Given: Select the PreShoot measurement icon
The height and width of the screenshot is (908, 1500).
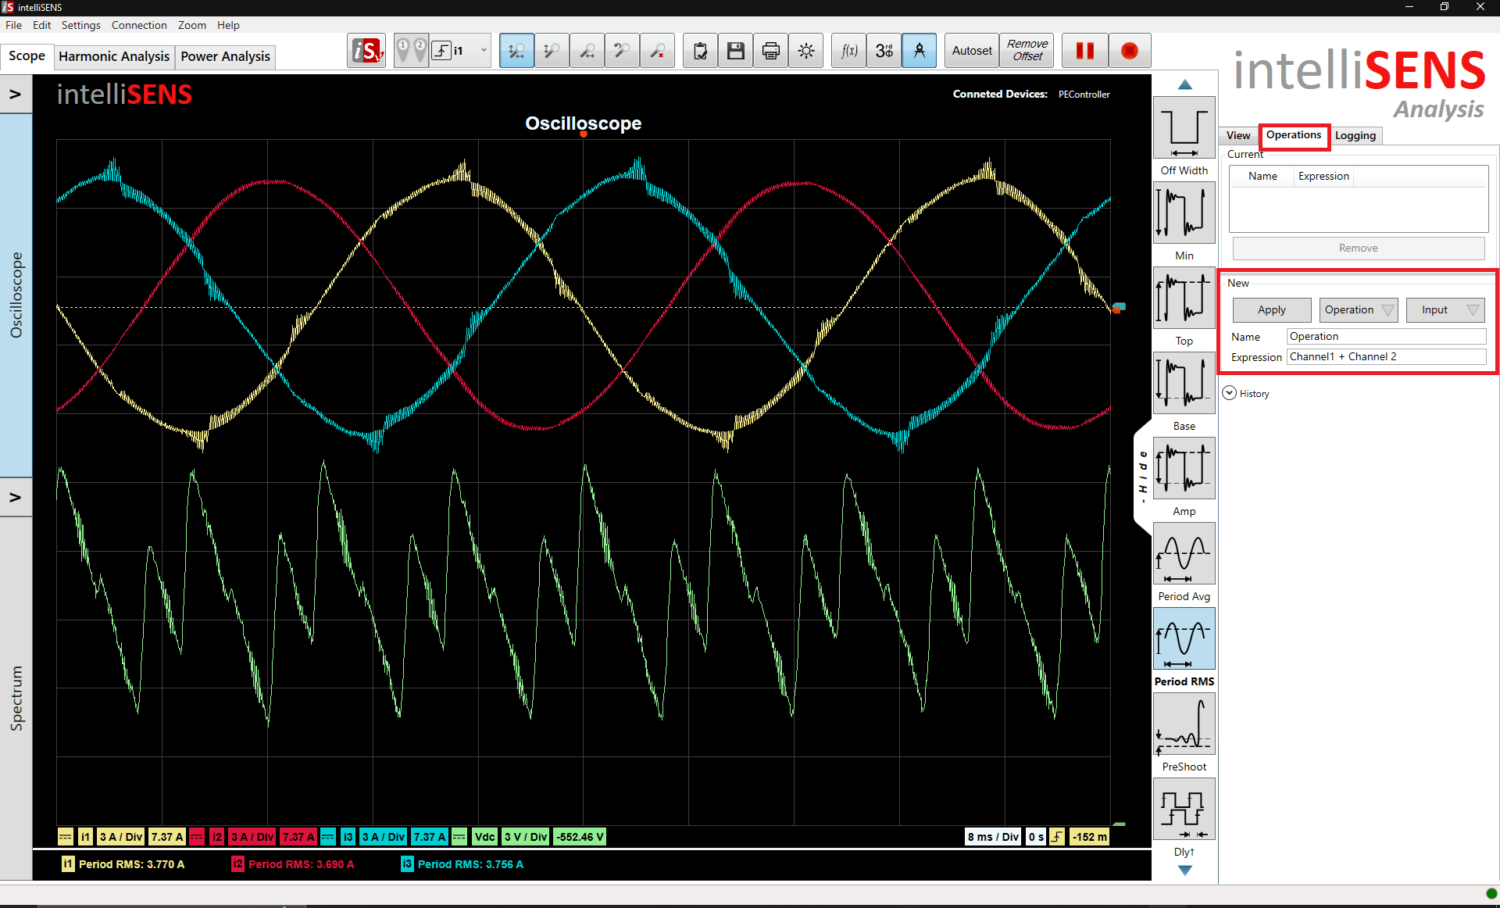Looking at the screenshot, I should [1184, 724].
